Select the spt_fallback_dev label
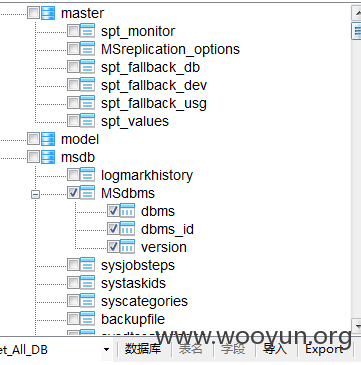This screenshot has width=361, height=365. 154,85
